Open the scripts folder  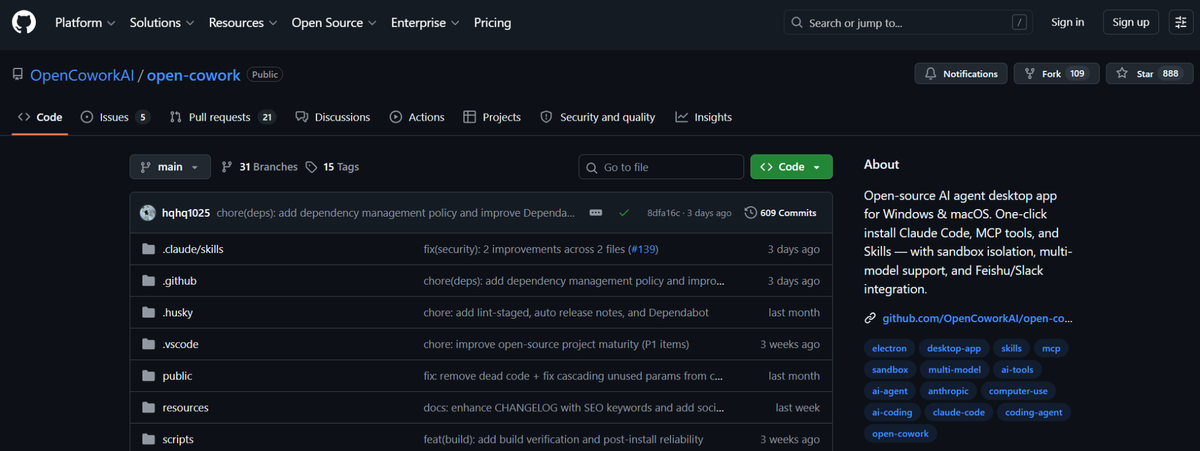(x=178, y=440)
